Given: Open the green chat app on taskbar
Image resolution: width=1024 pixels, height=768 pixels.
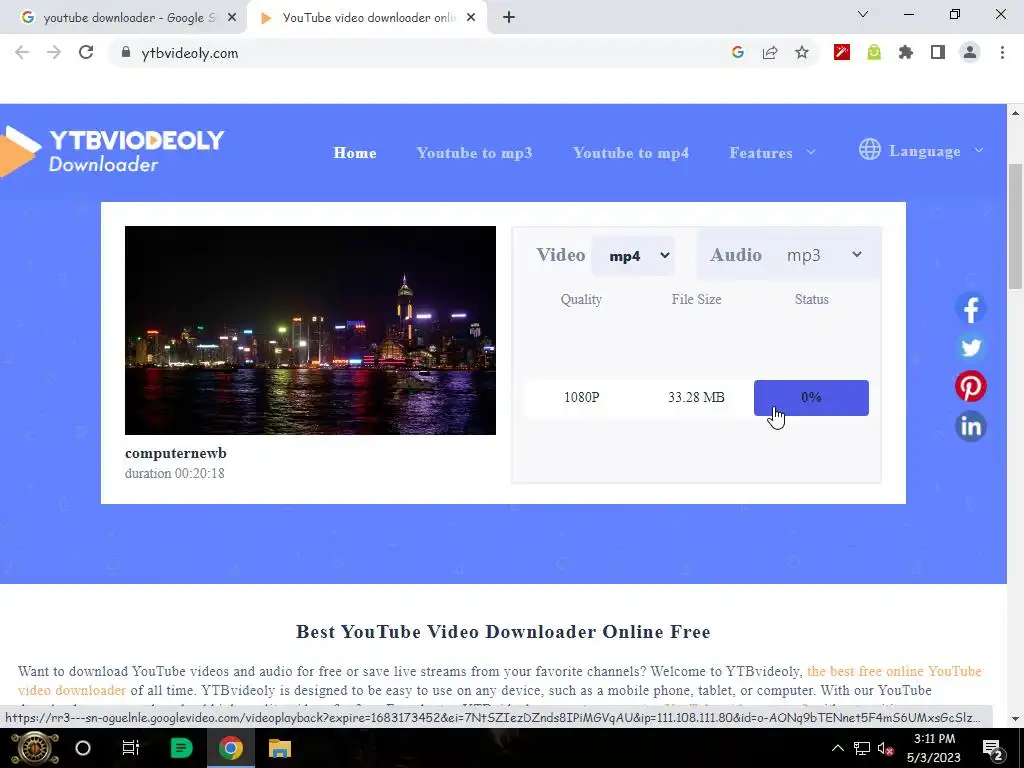Looking at the screenshot, I should point(181,748).
